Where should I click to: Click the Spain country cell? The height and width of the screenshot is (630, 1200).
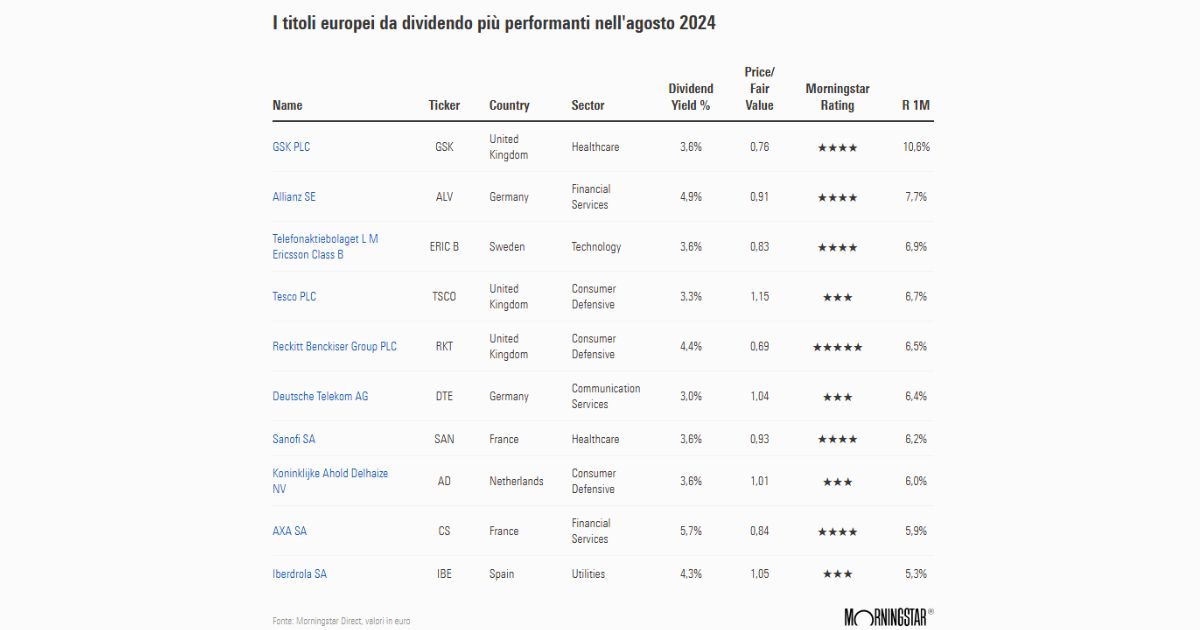coord(503,574)
